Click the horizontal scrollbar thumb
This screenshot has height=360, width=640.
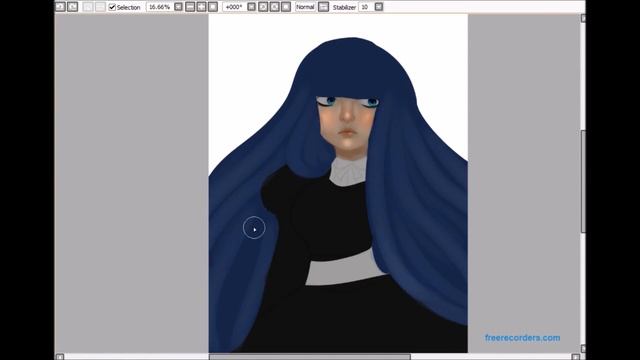310,357
